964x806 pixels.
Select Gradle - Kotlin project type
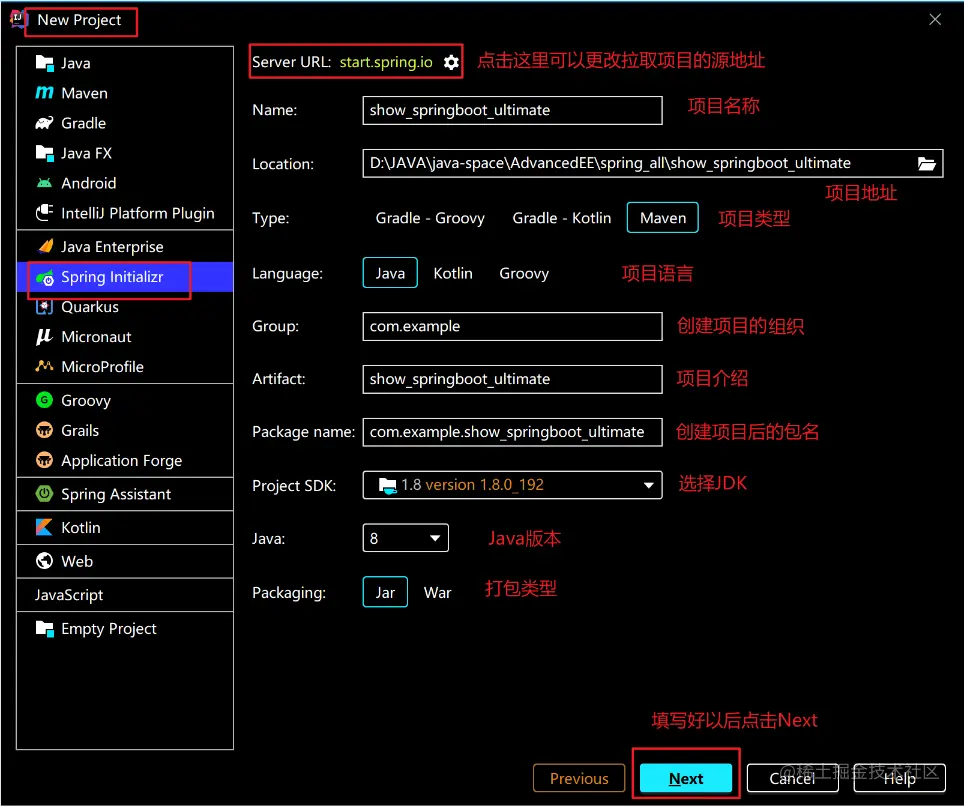pyautogui.click(x=562, y=218)
